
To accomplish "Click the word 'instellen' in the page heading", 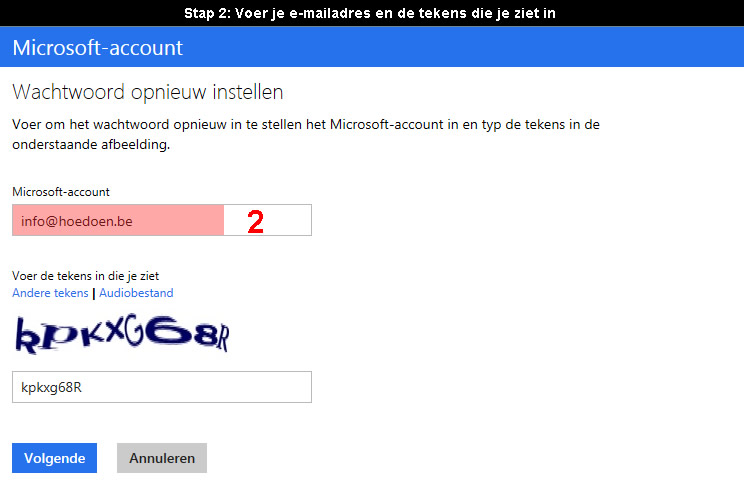I will [248, 92].
